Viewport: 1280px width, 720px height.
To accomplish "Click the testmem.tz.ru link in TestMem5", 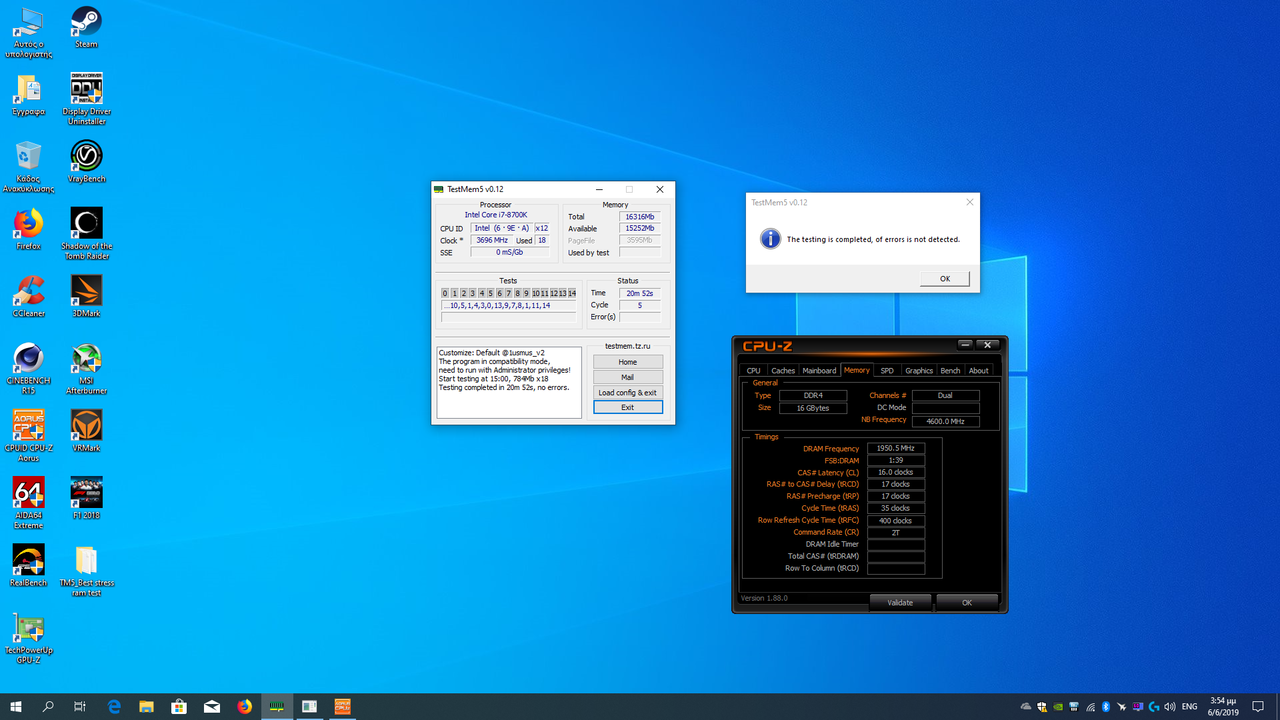I will pyautogui.click(x=627, y=346).
